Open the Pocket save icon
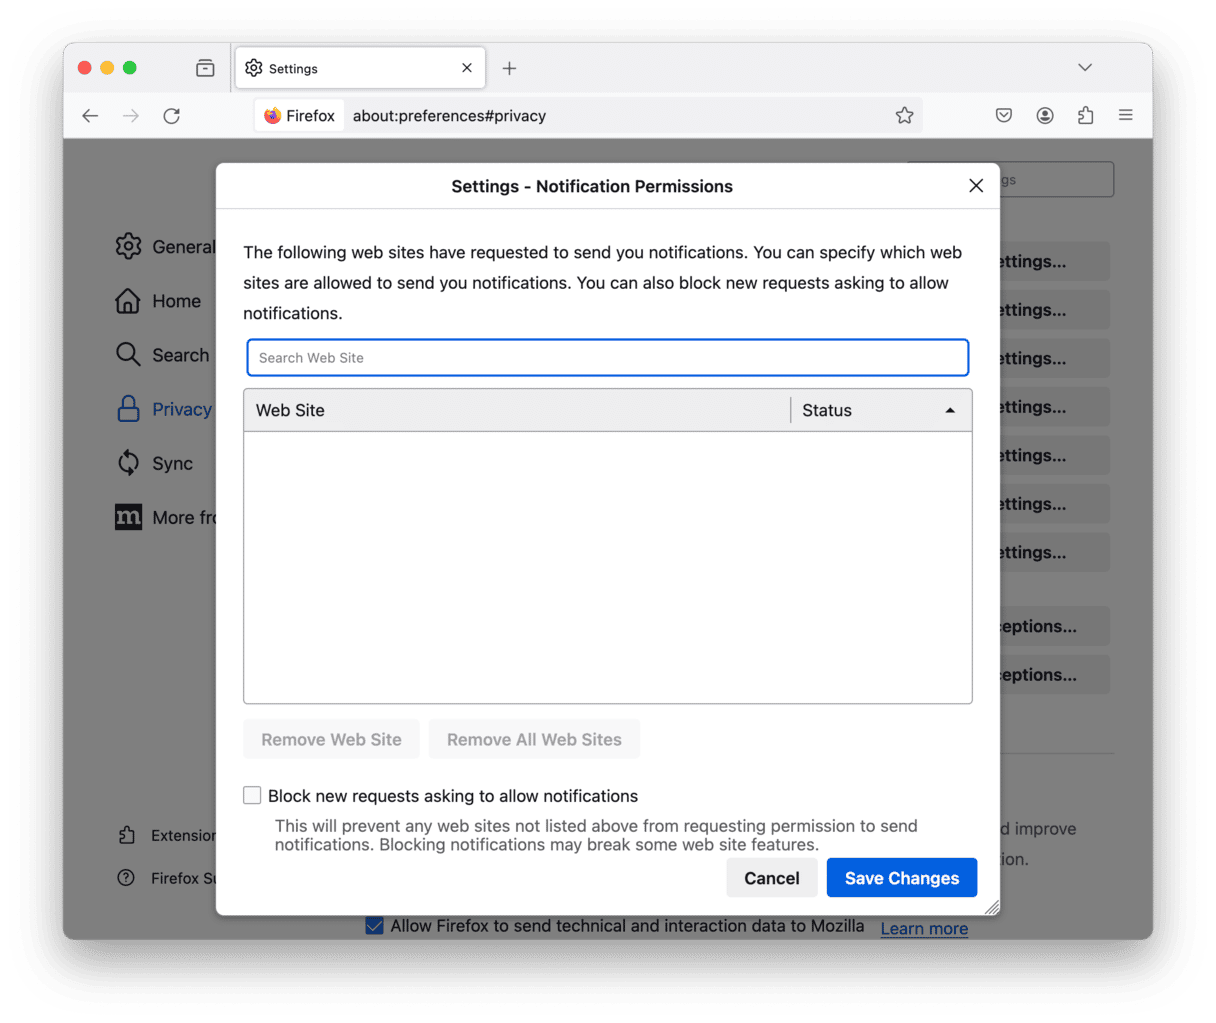 click(1004, 116)
